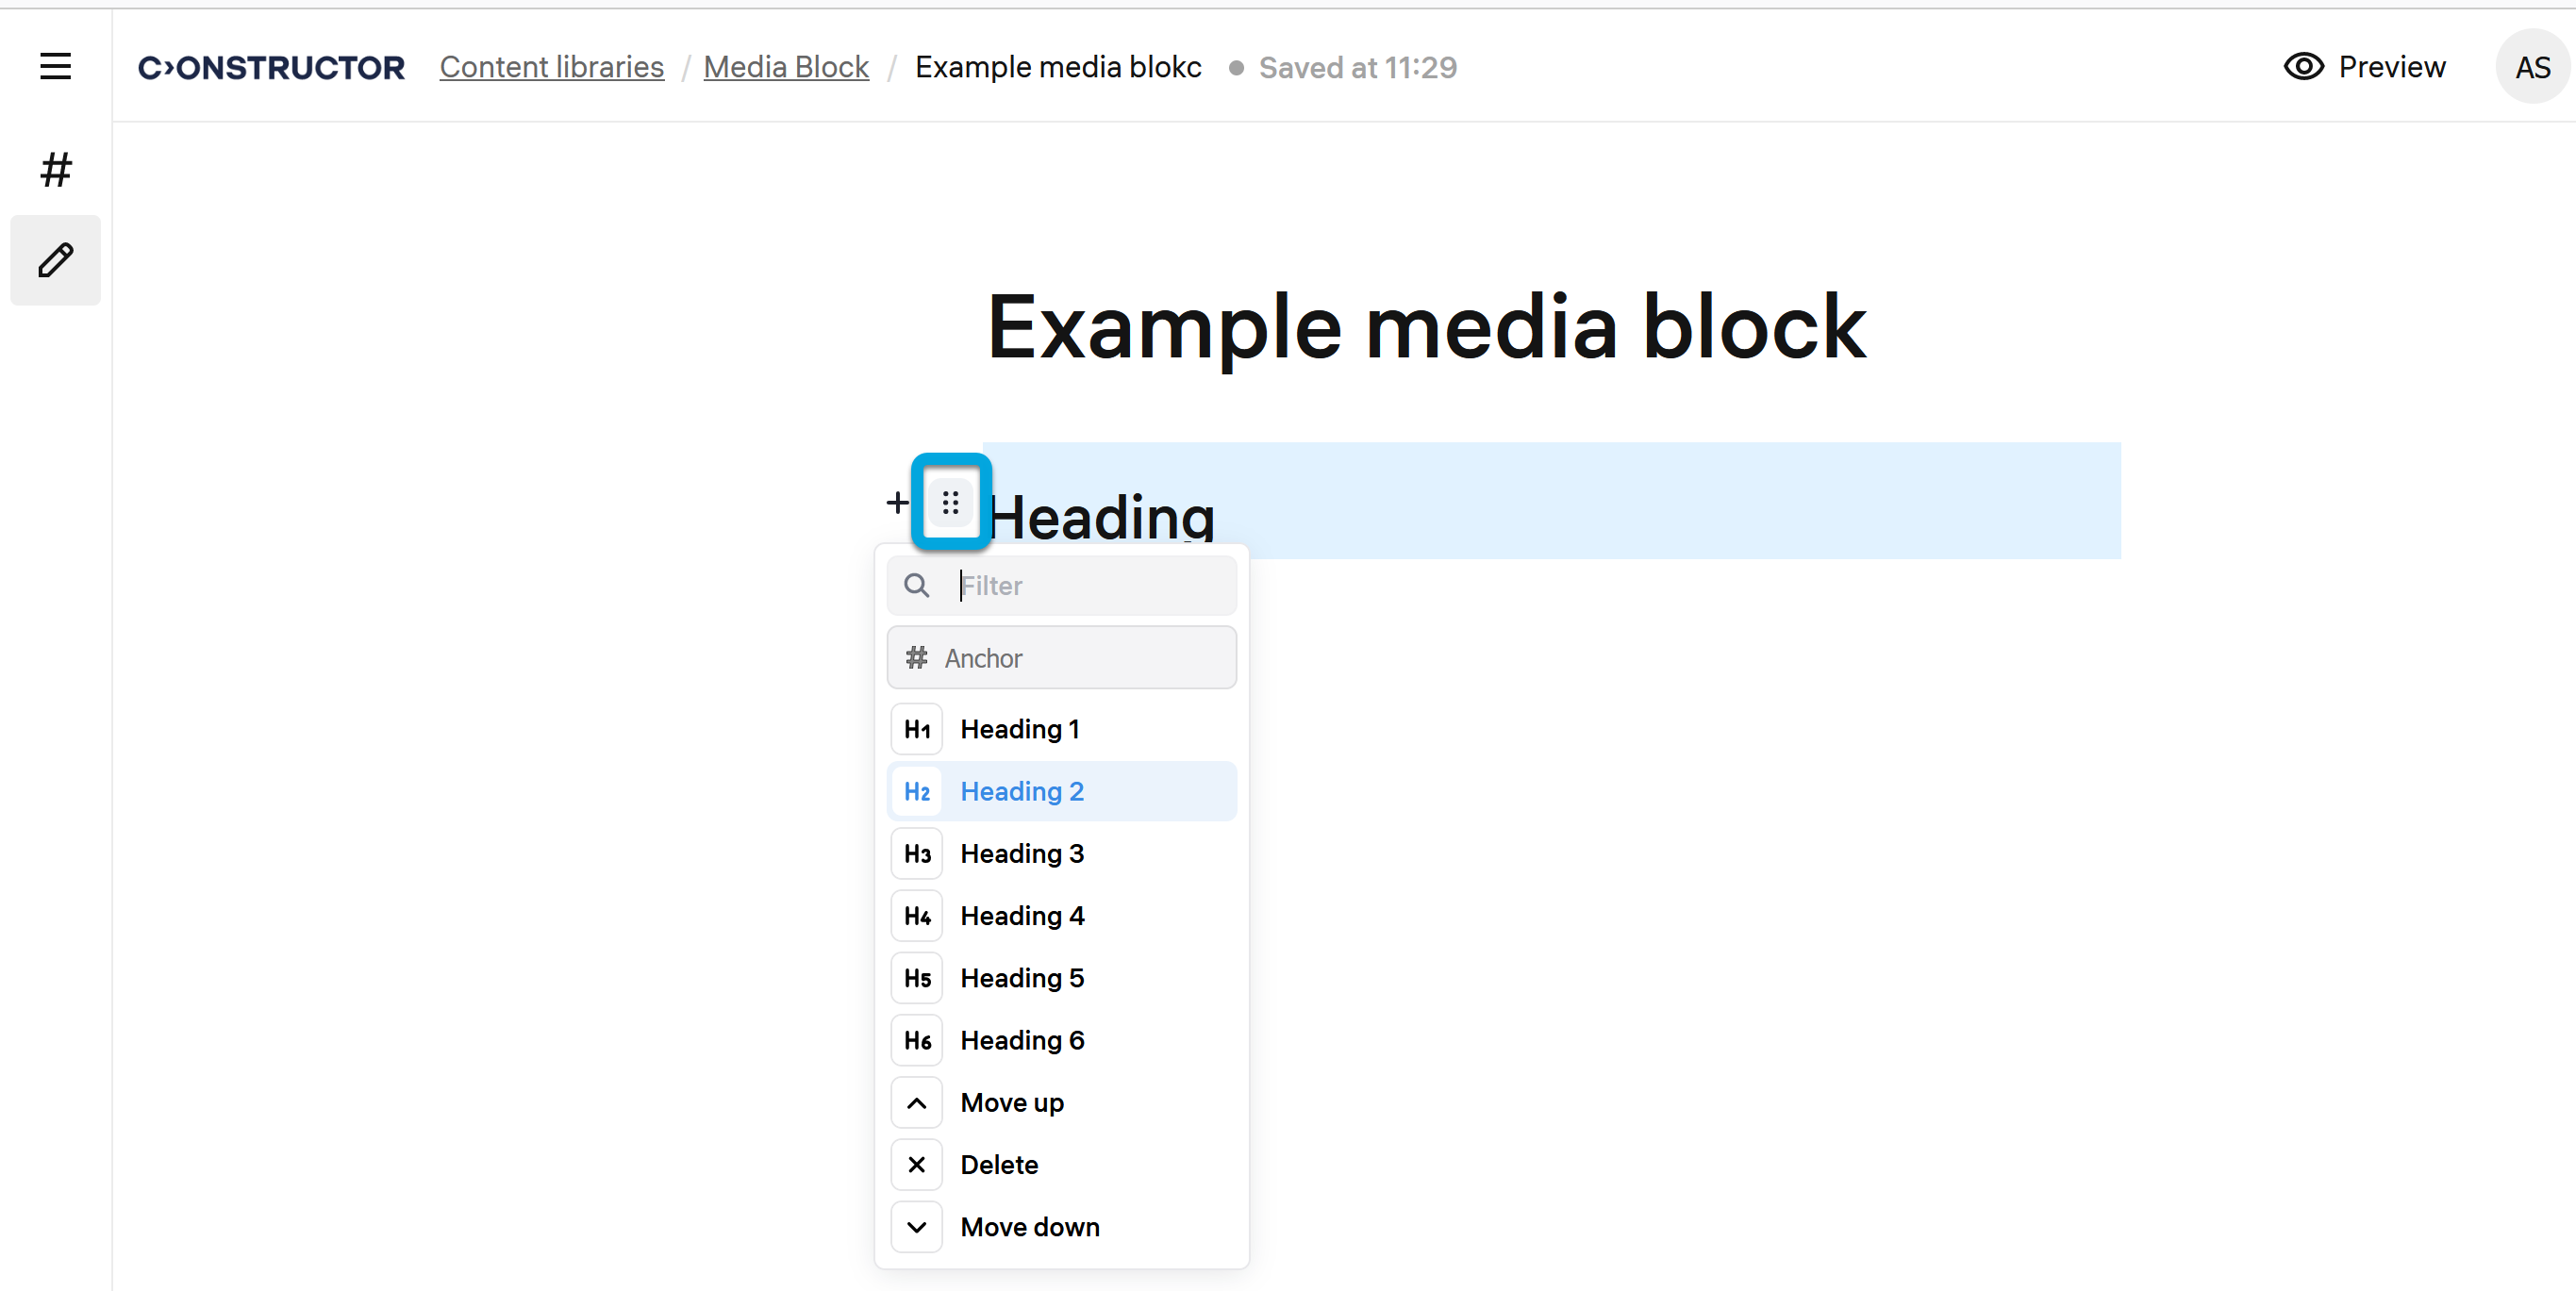Click the Constructor logo
This screenshot has height=1291, width=2576.
point(271,67)
